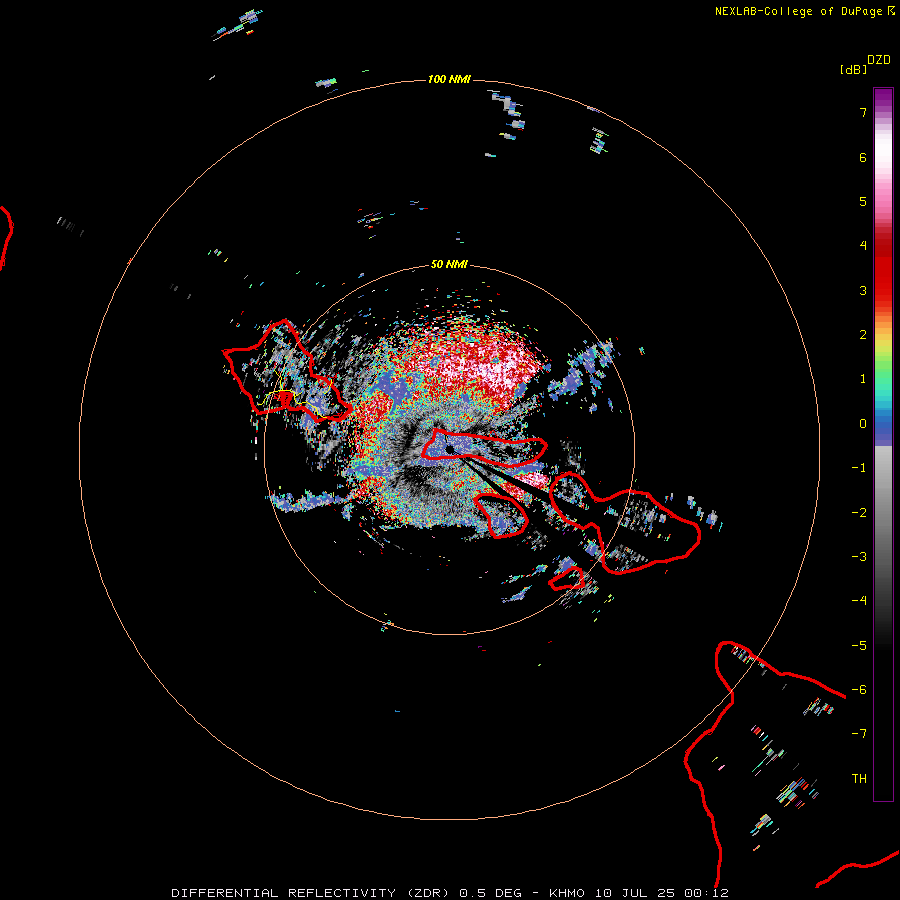Click the 50 NMI range ring label
900x900 pixels.
449,264
